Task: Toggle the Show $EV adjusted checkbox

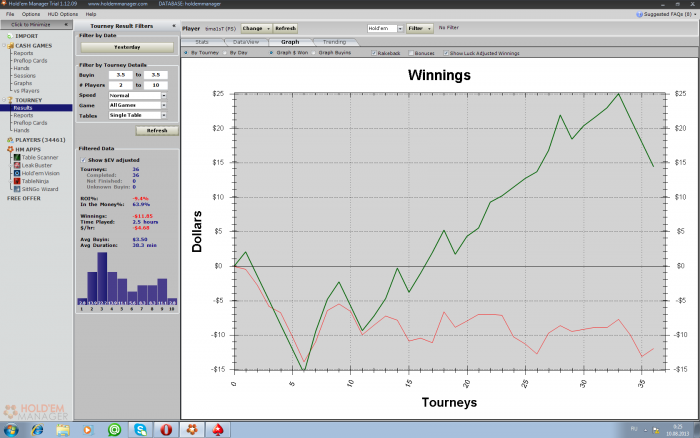Action: click(x=83, y=160)
